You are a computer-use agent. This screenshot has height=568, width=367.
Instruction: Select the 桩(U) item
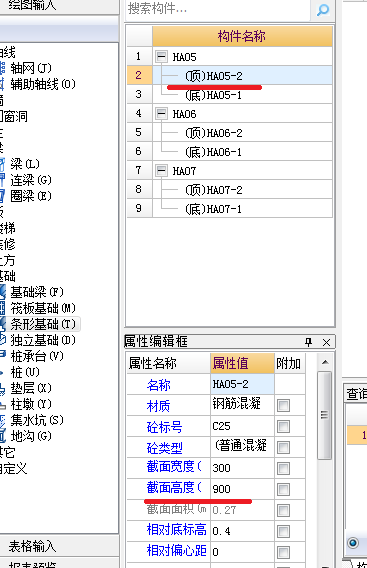click(x=24, y=372)
